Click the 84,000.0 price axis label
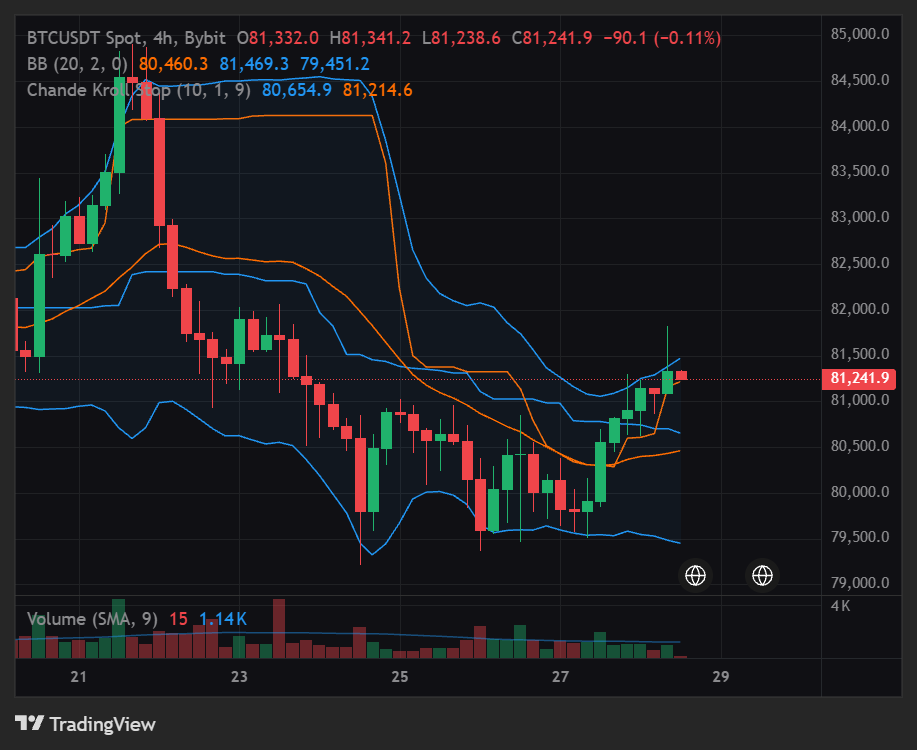This screenshot has height=750, width=917. 860,126
